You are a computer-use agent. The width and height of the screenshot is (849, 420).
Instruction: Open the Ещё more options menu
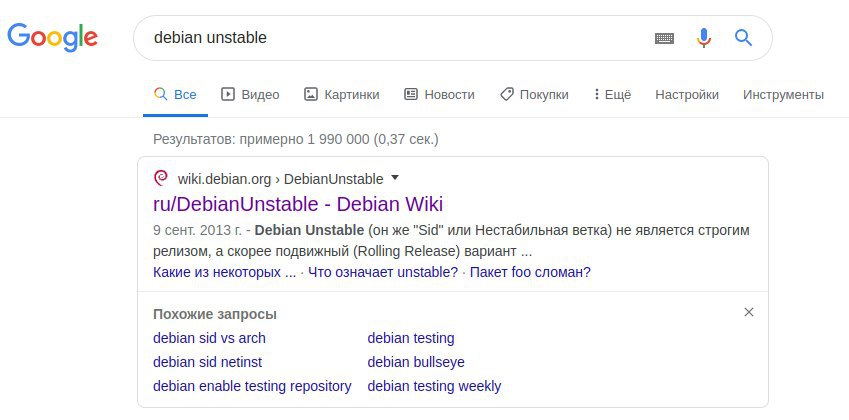(612, 95)
